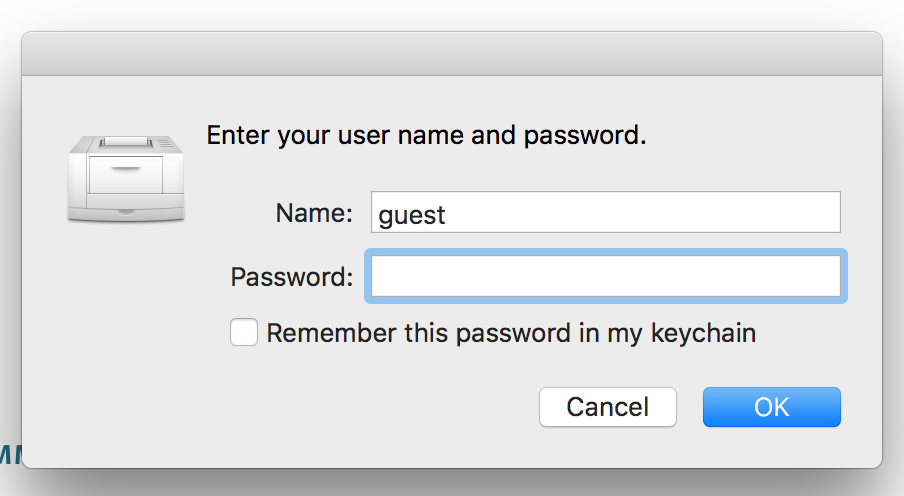Focus the Name field containing "guest"
This screenshot has height=496, width=904.
click(x=605, y=213)
